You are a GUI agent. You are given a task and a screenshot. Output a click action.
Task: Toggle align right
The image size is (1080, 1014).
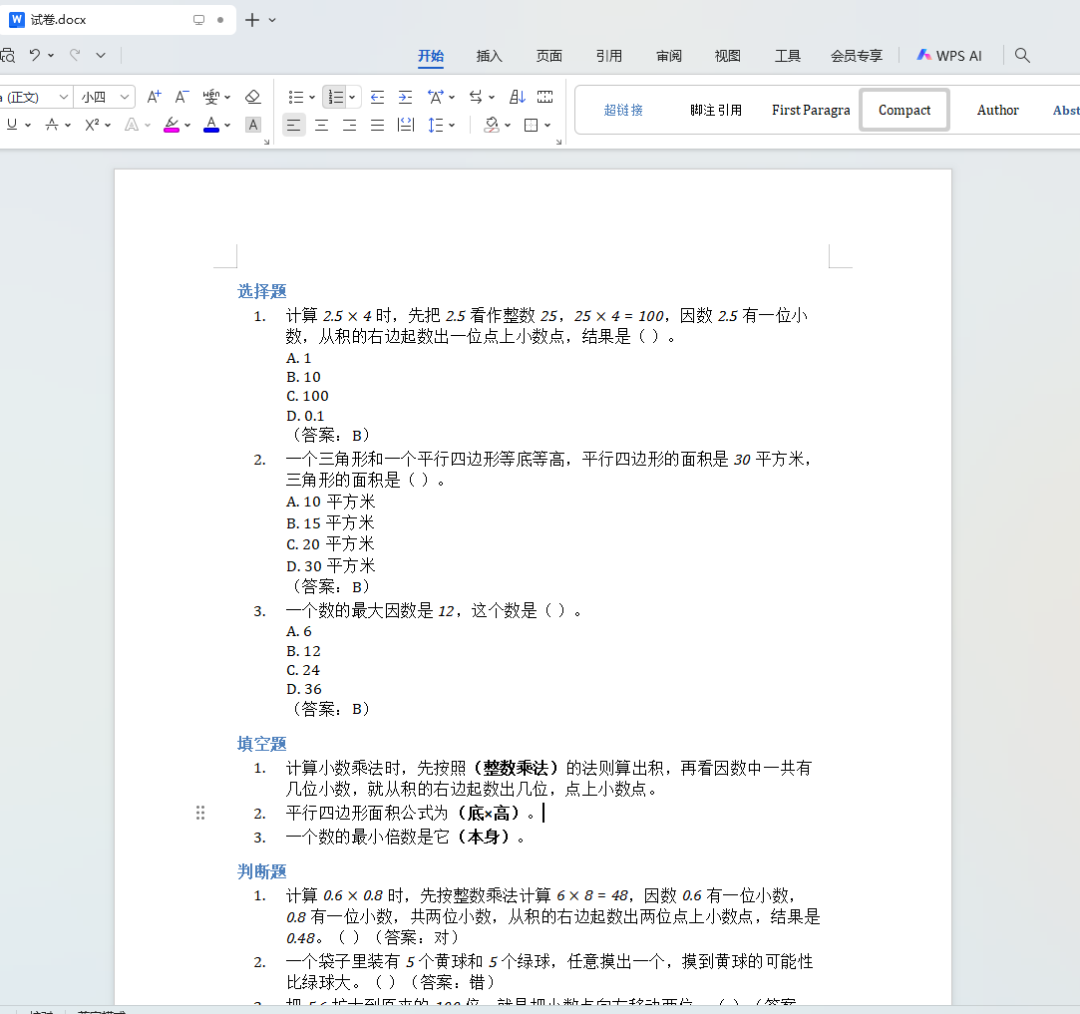pos(350,125)
